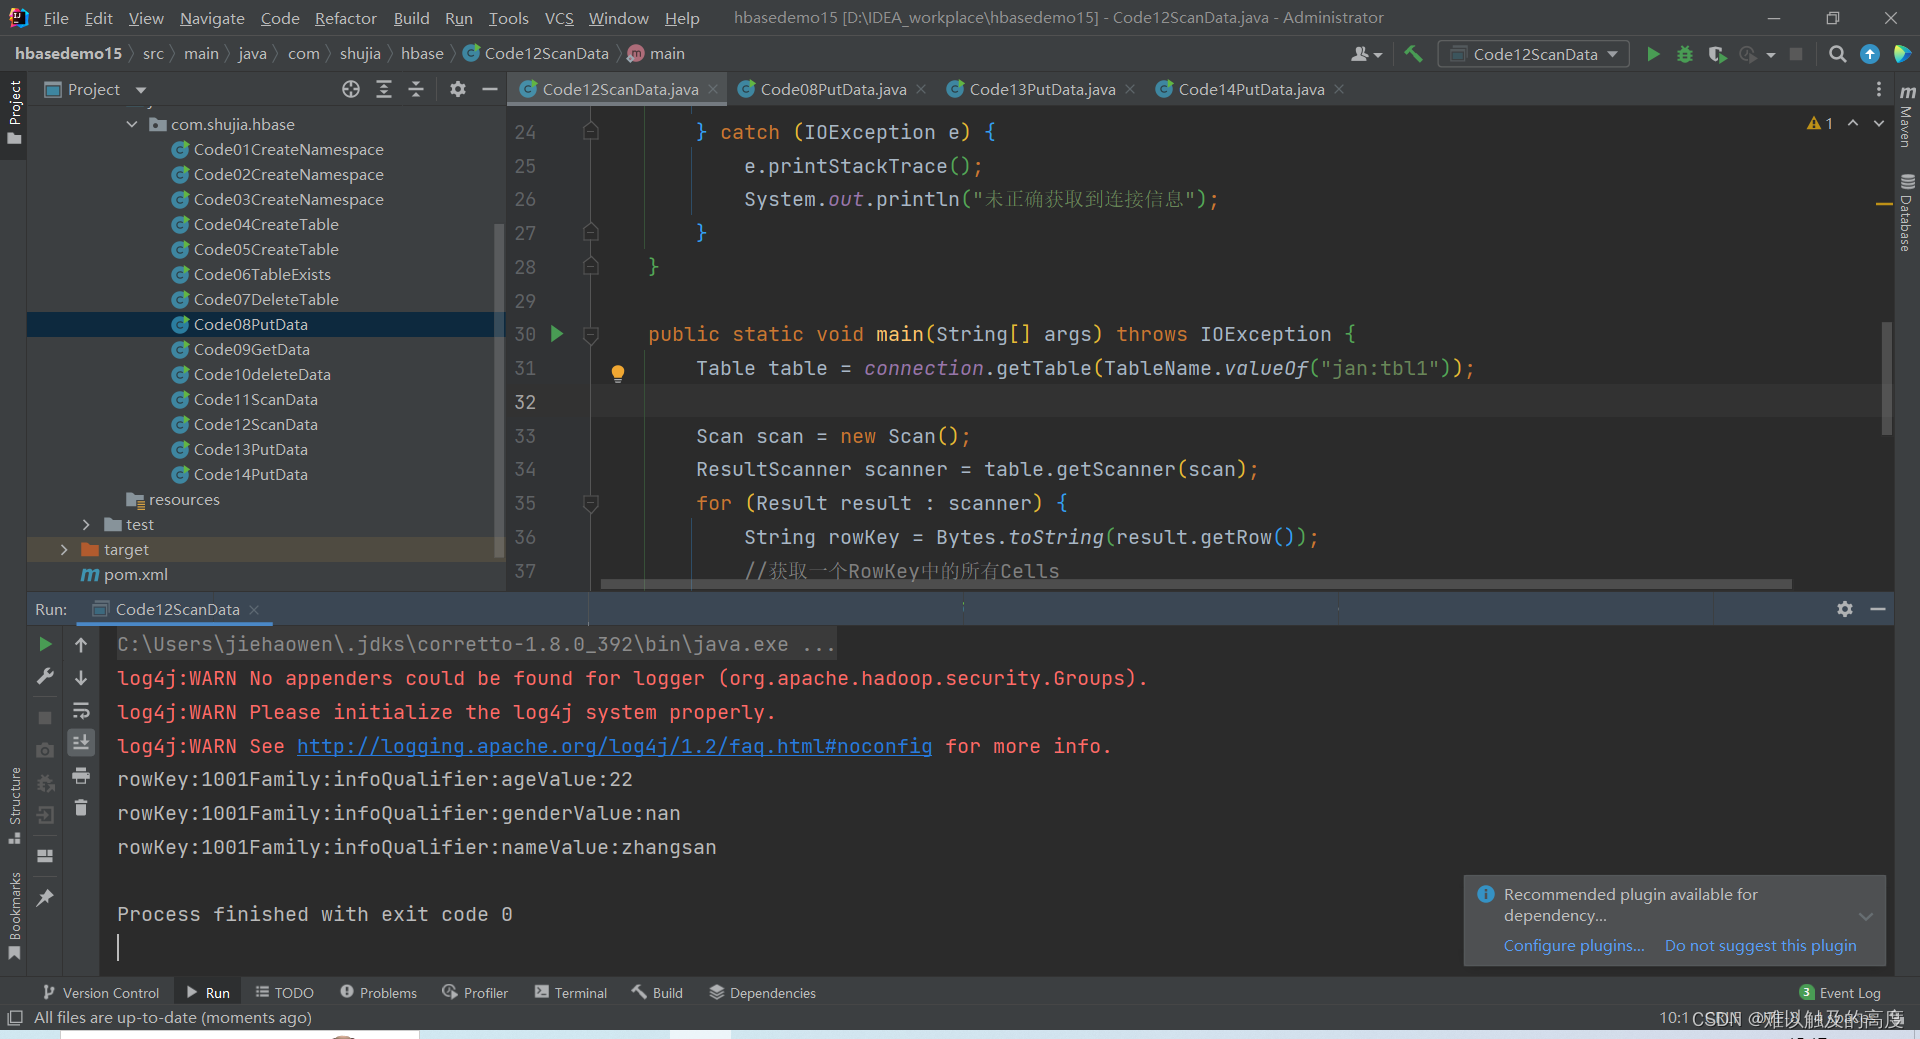
Task: Toggle the tool window bars icon in status bar
Action: click(14, 1018)
